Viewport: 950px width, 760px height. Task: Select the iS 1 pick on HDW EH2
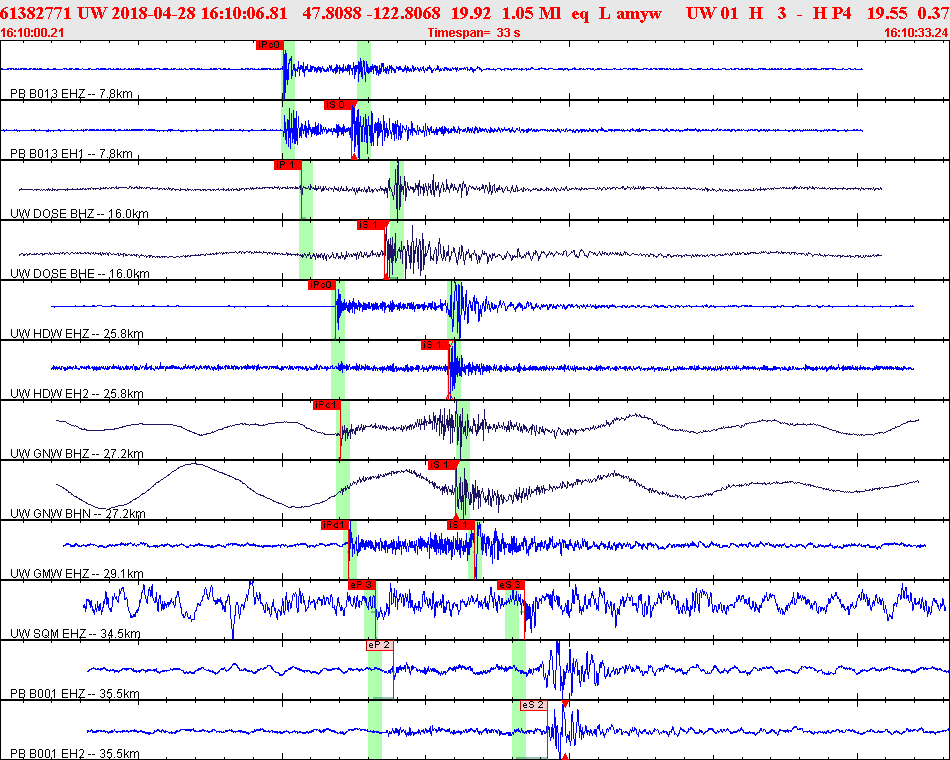436,345
